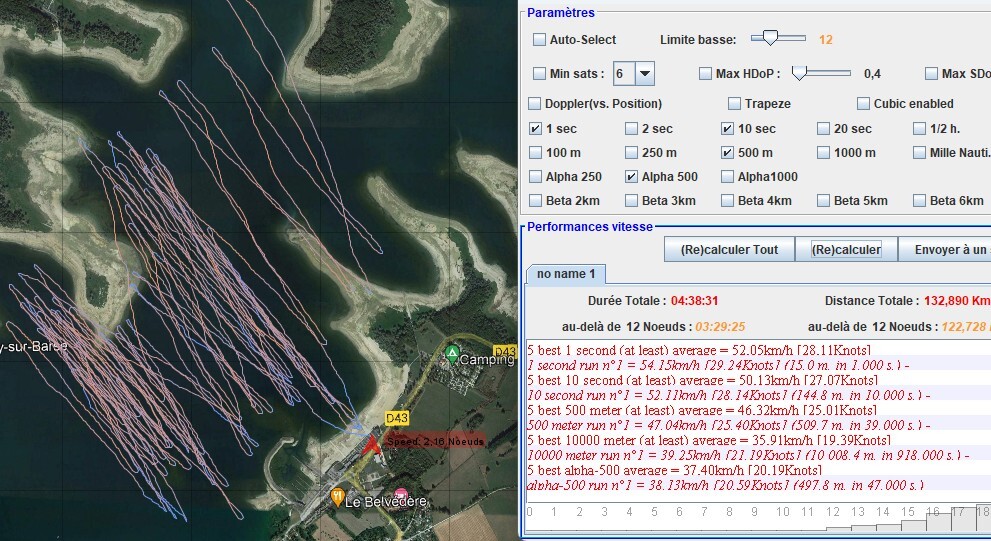Screen dimensions: 991x541
Task: Toggle the Min sats checkbox
Action: pyautogui.click(x=539, y=74)
